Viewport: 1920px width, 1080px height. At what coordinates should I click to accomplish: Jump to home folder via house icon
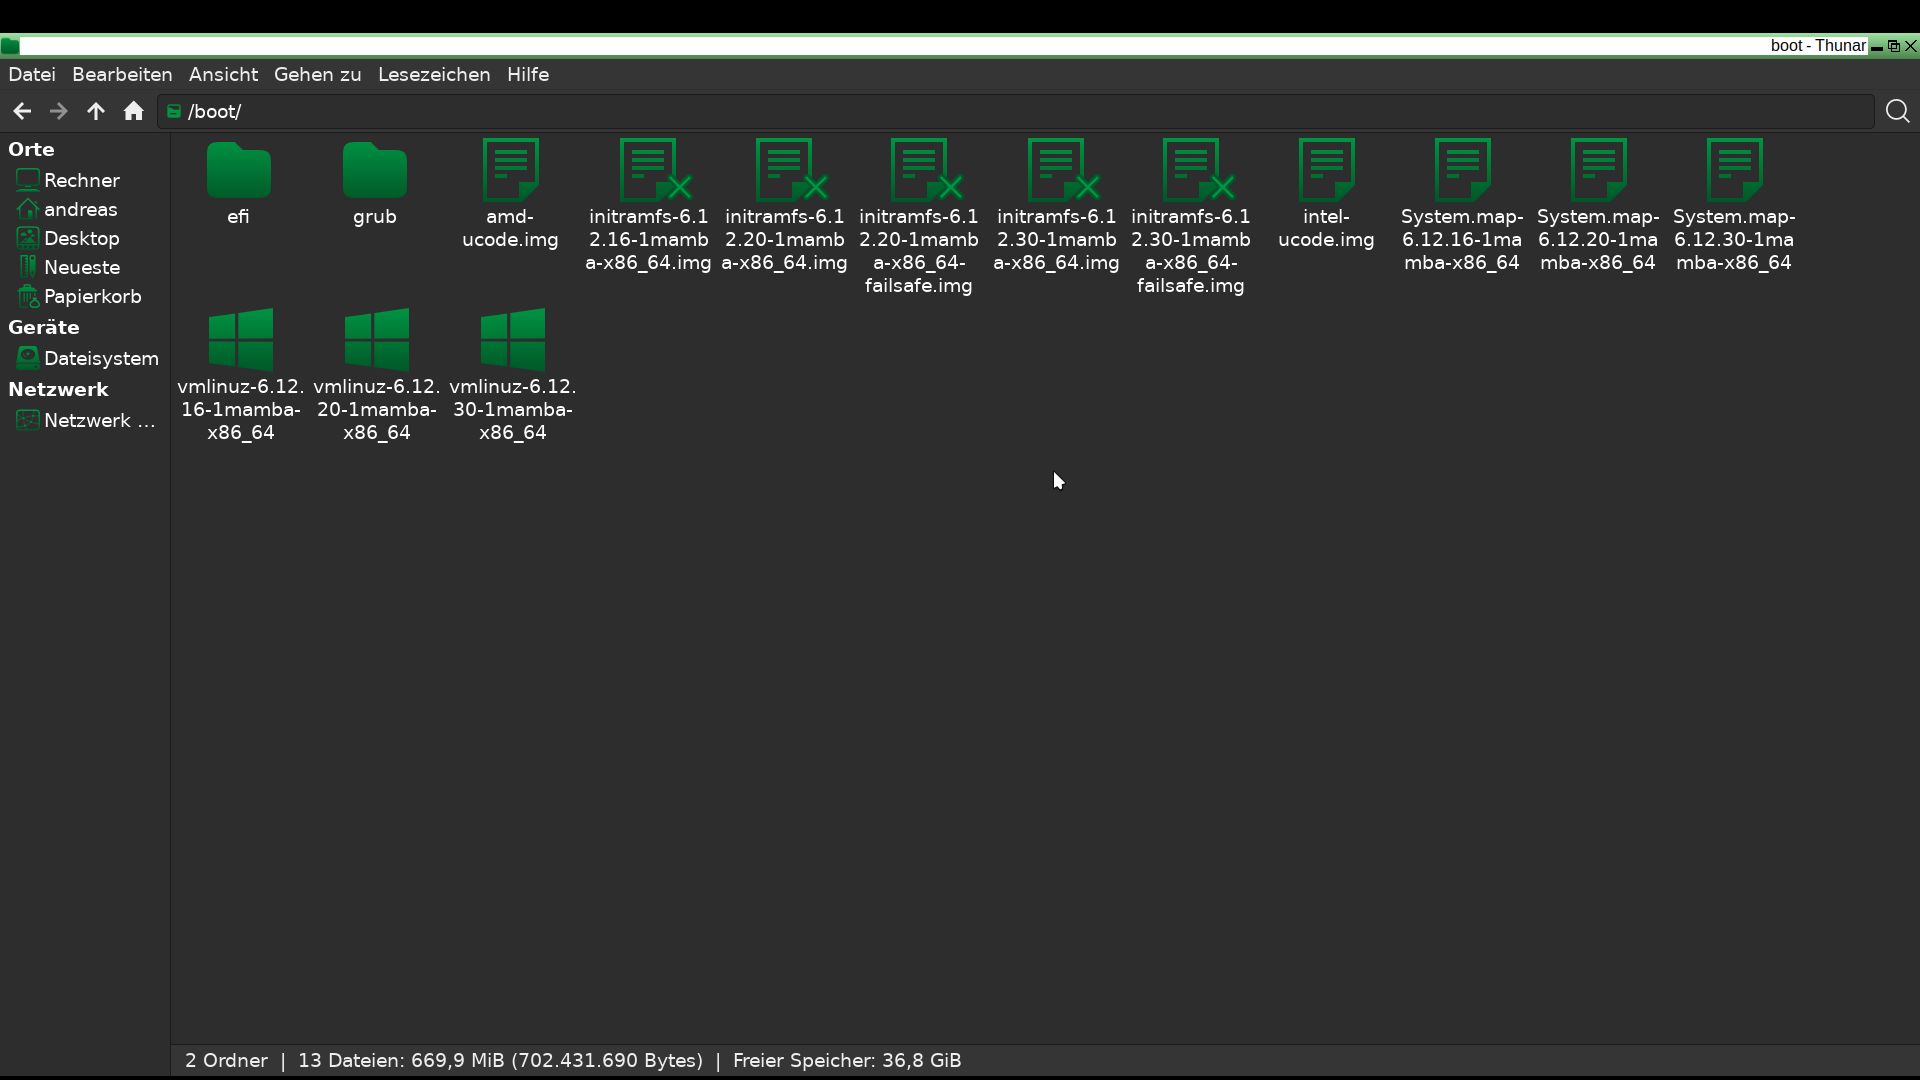click(x=133, y=112)
